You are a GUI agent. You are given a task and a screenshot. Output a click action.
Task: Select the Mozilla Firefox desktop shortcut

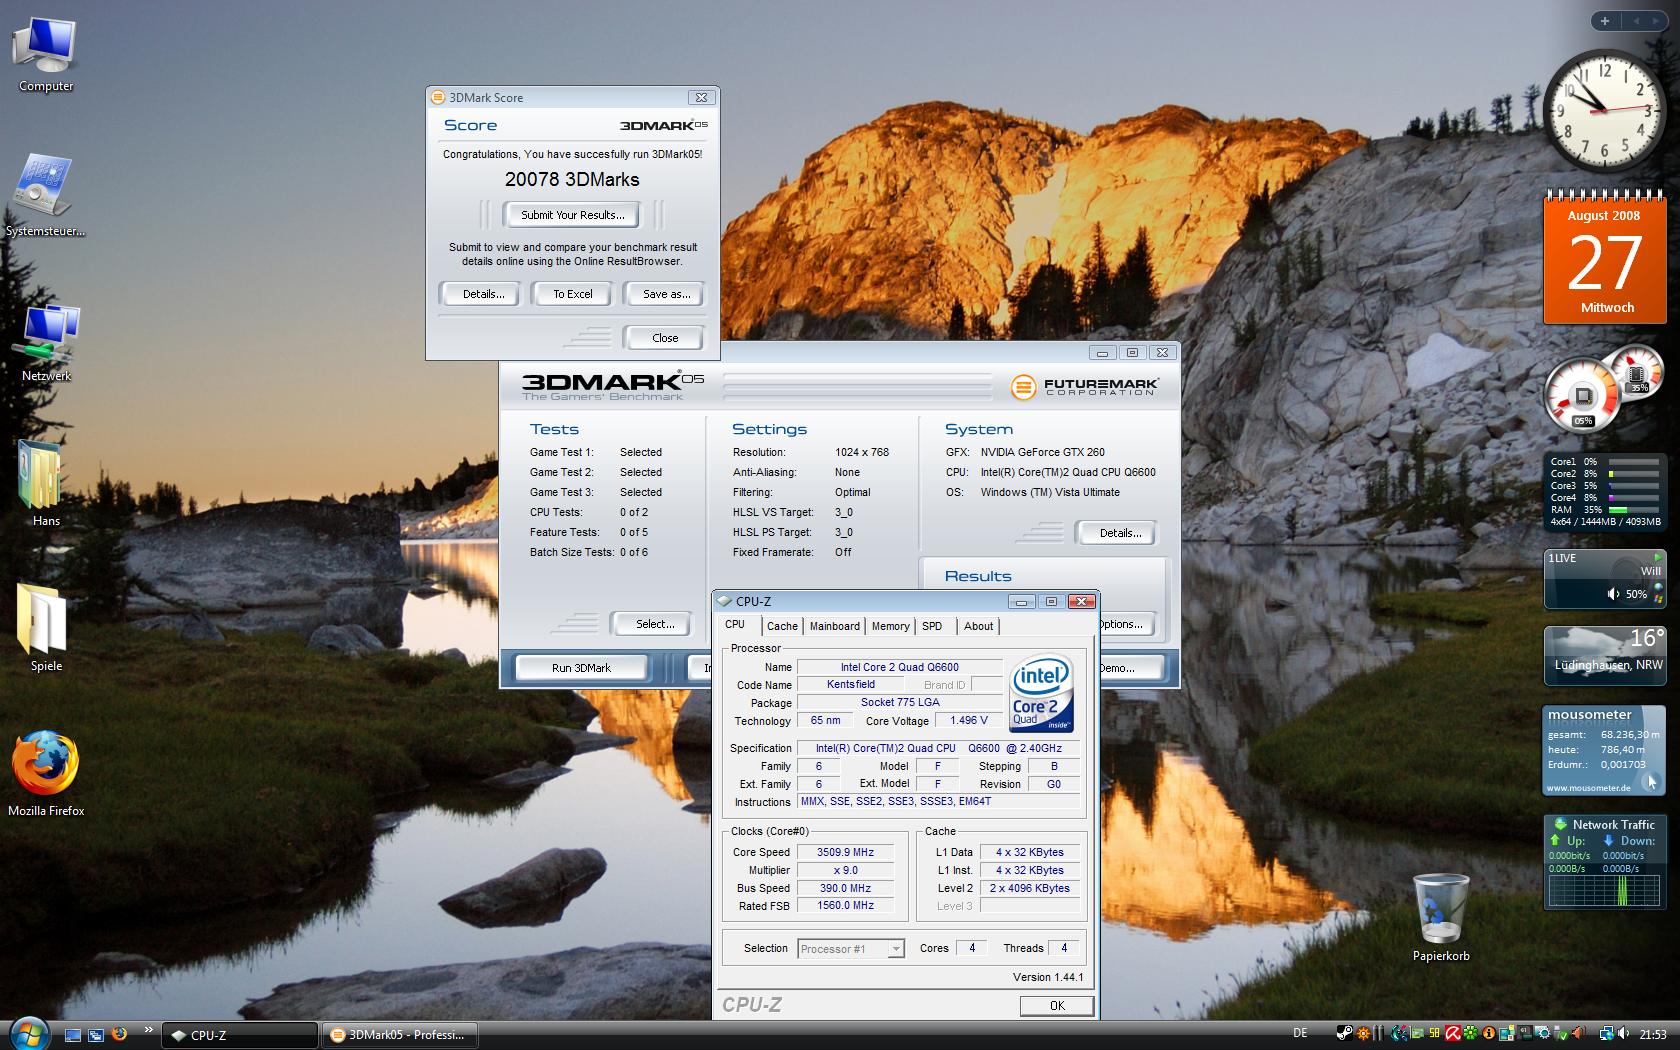[46, 773]
